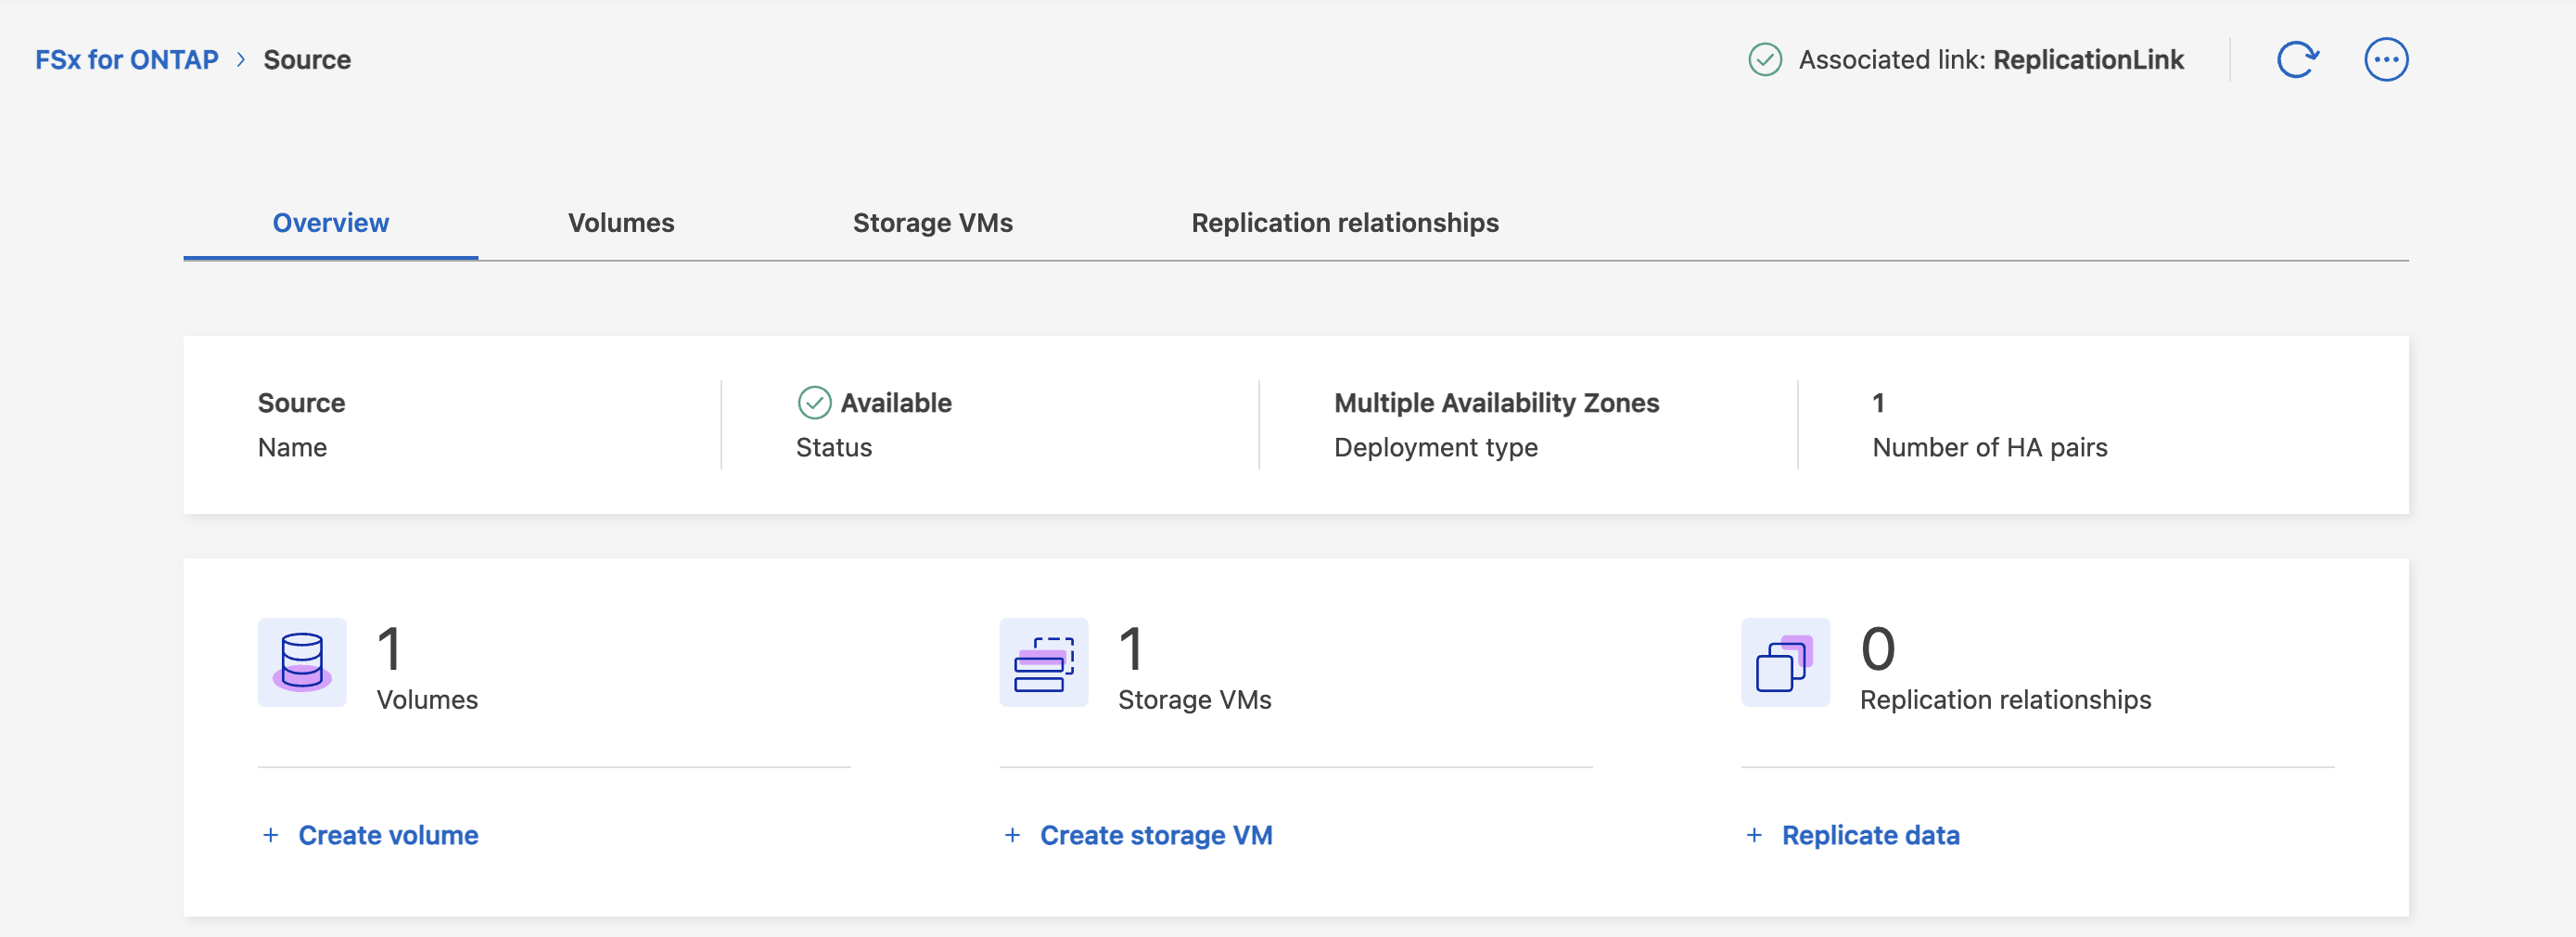2576x937 pixels.
Task: Click the Create storage VM link
Action: [x=1157, y=835]
